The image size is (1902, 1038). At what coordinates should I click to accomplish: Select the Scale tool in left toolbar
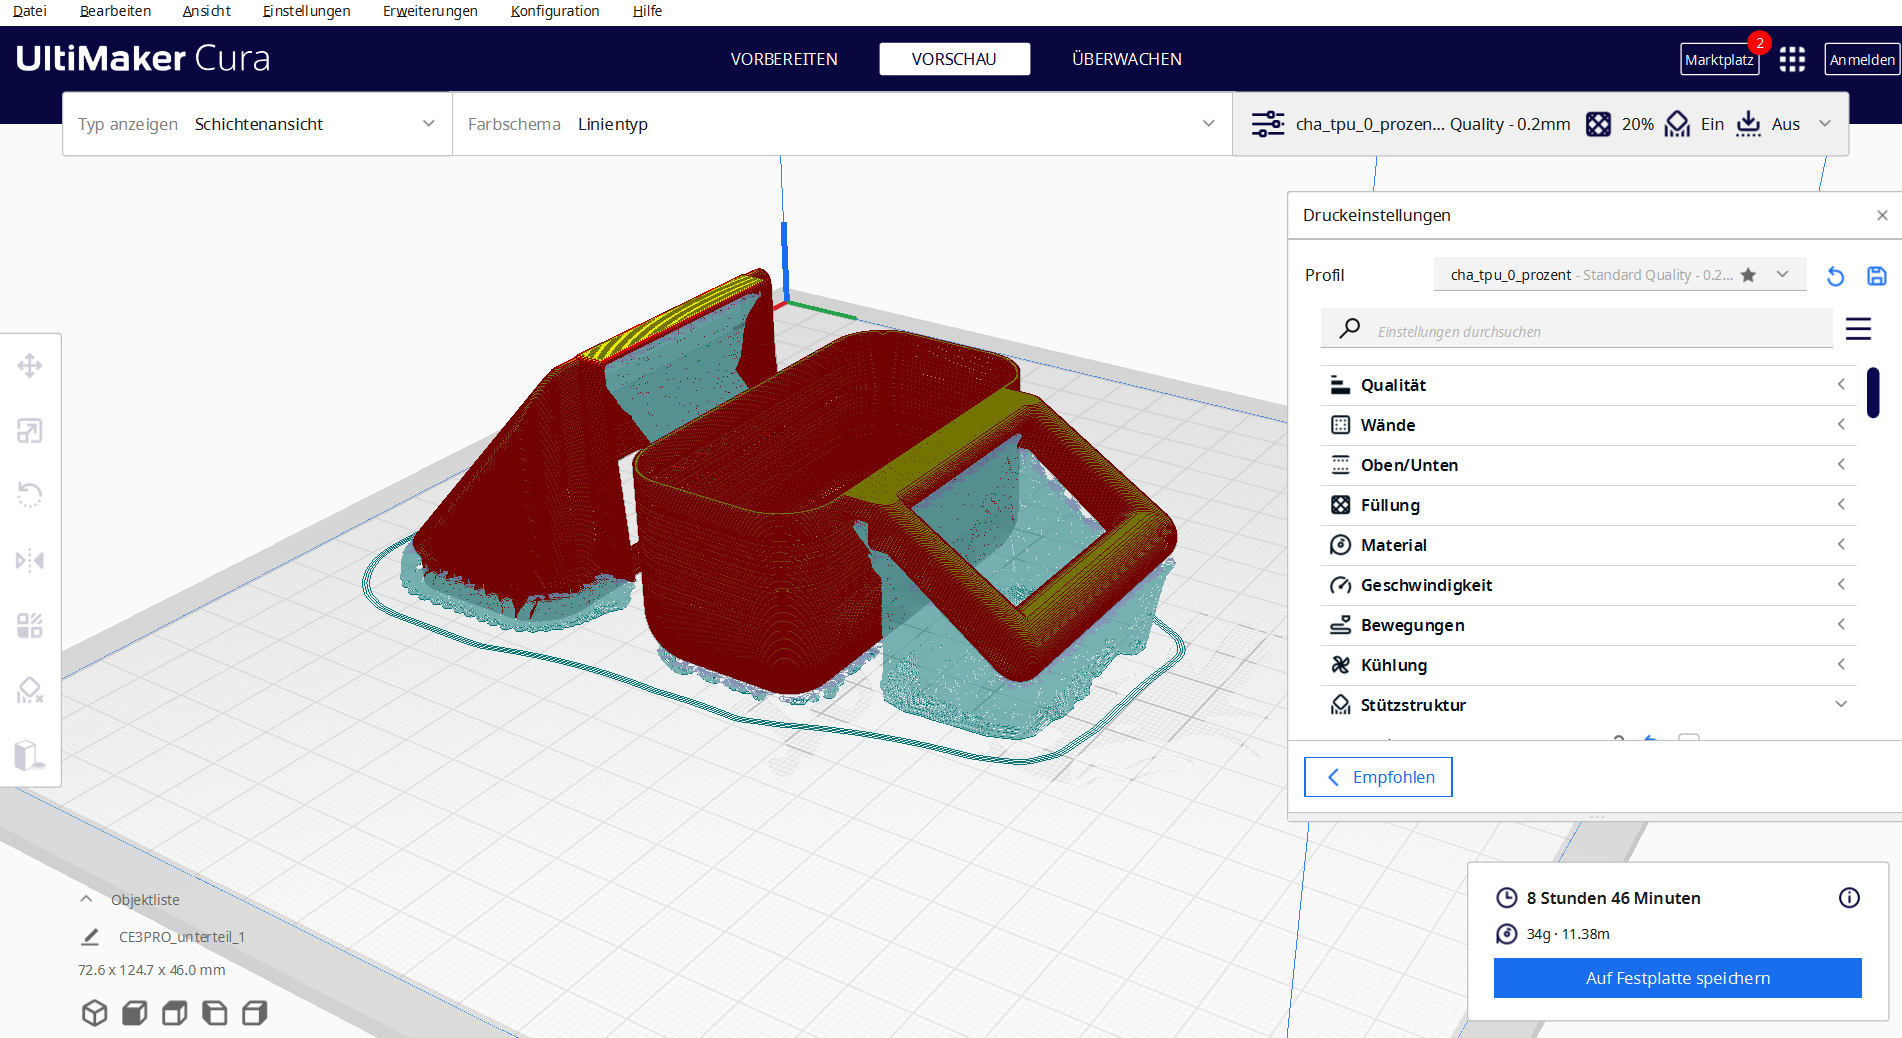[x=30, y=431]
